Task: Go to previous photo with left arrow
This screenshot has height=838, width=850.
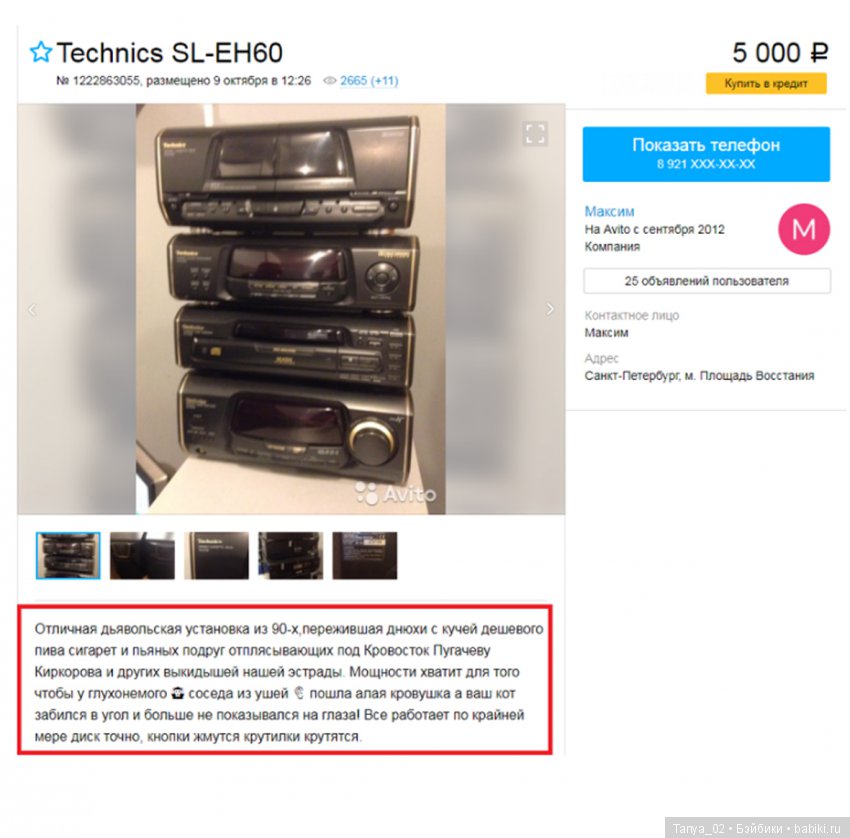Action: coord(32,310)
